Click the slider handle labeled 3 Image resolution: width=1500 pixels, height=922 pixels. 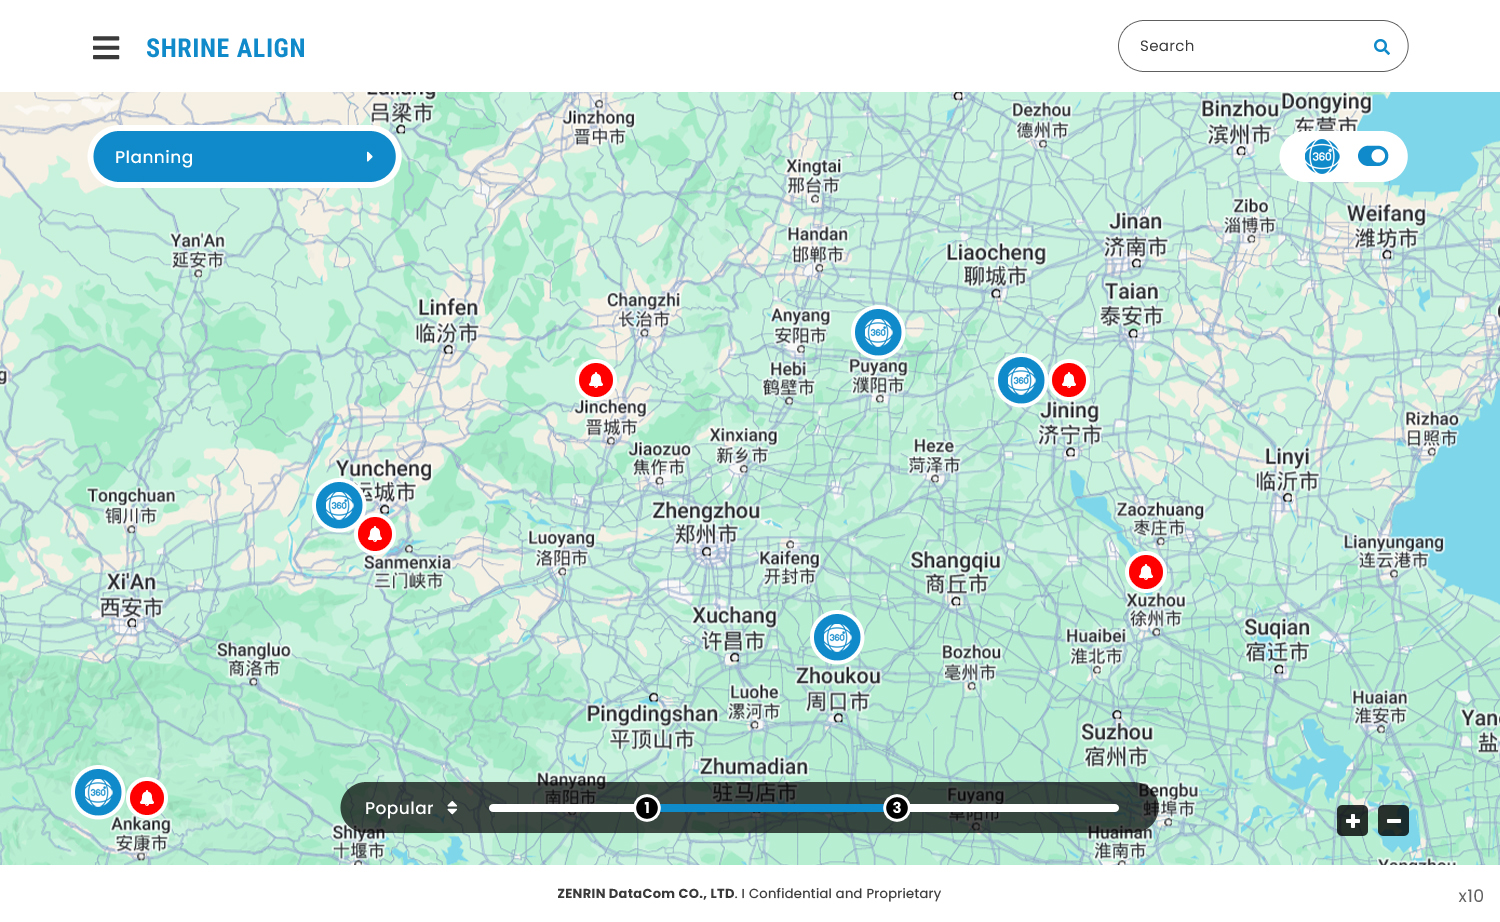pos(897,808)
